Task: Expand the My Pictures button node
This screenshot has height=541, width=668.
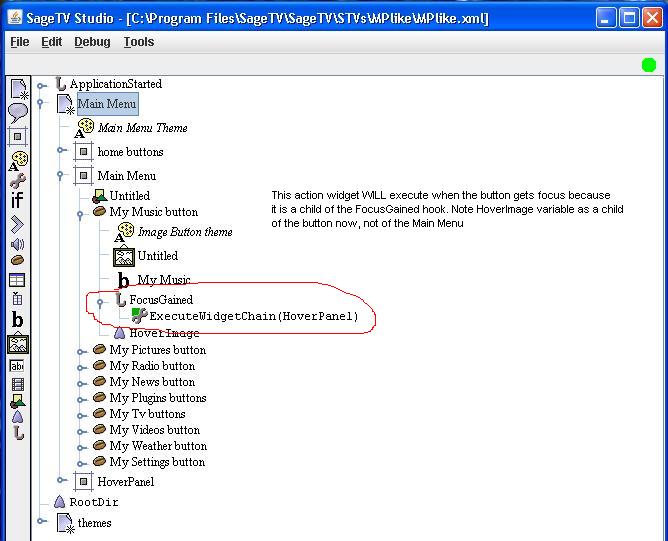Action: [82, 351]
